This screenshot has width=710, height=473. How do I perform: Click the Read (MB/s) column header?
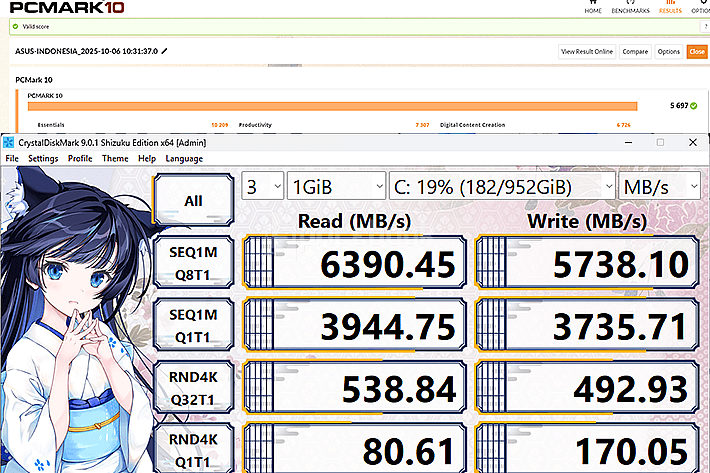click(355, 221)
